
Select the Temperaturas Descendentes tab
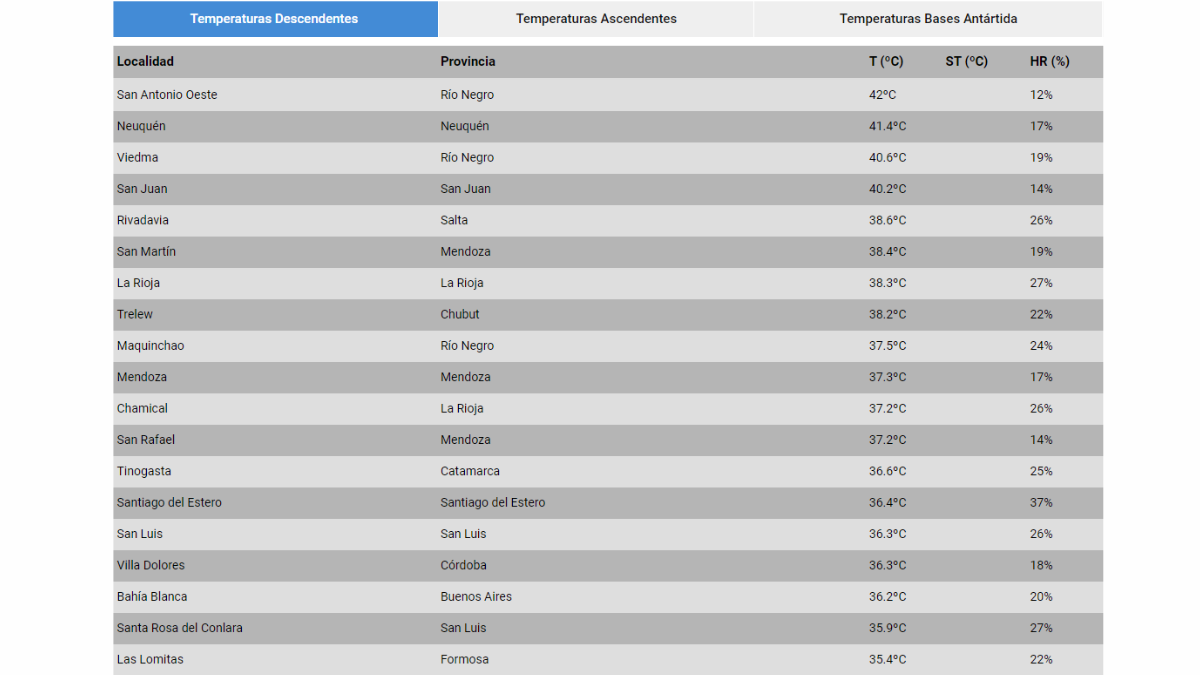[x=275, y=18]
